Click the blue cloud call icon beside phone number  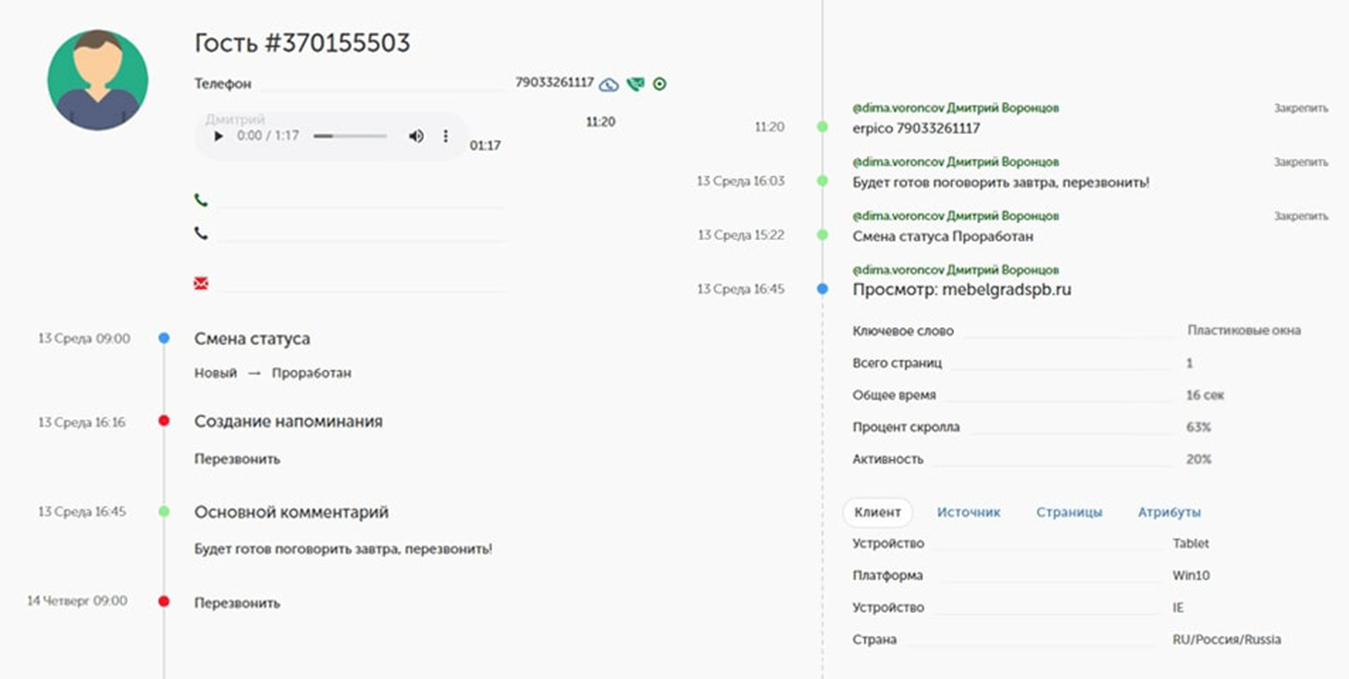coord(608,85)
